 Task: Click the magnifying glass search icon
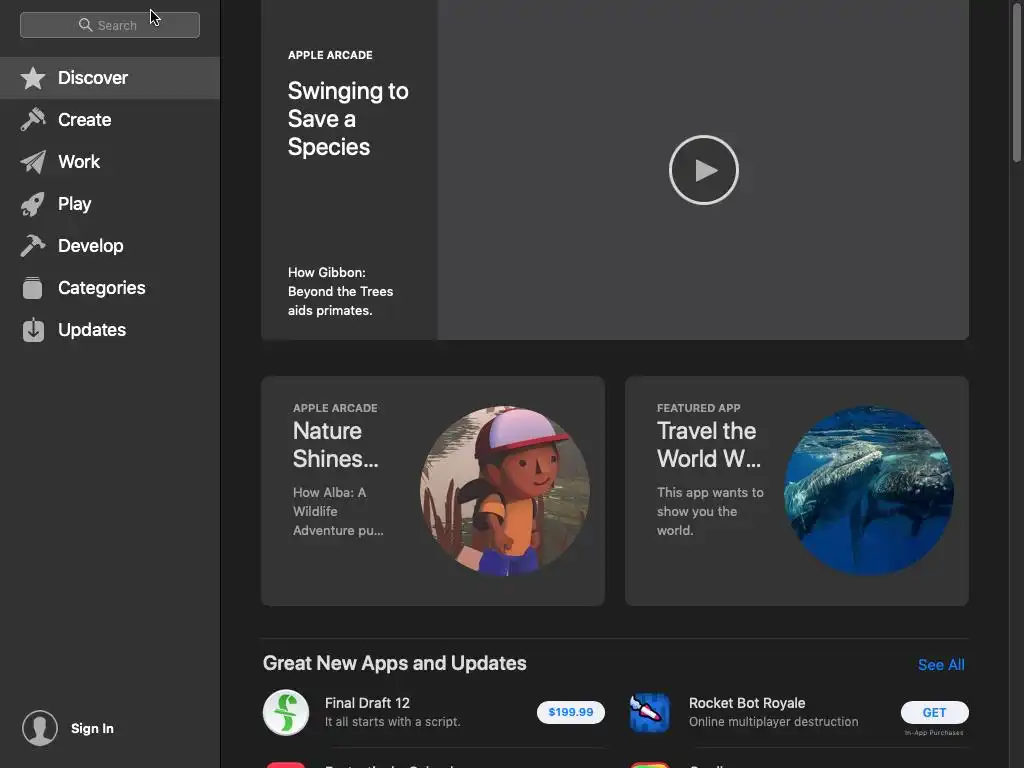point(86,25)
